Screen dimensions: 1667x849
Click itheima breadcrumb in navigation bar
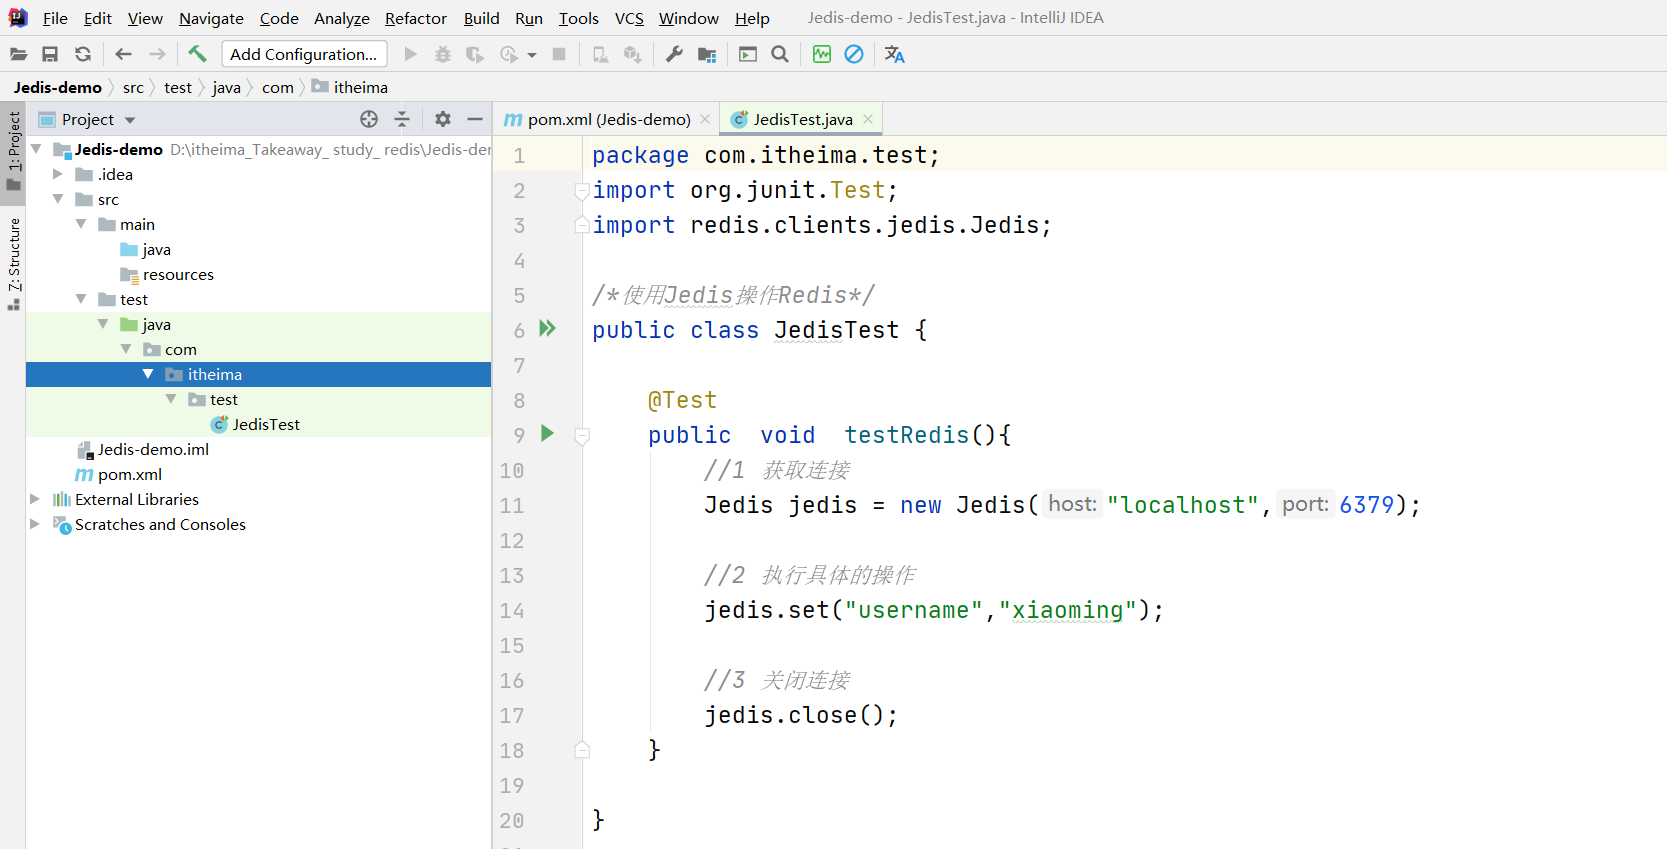350,87
